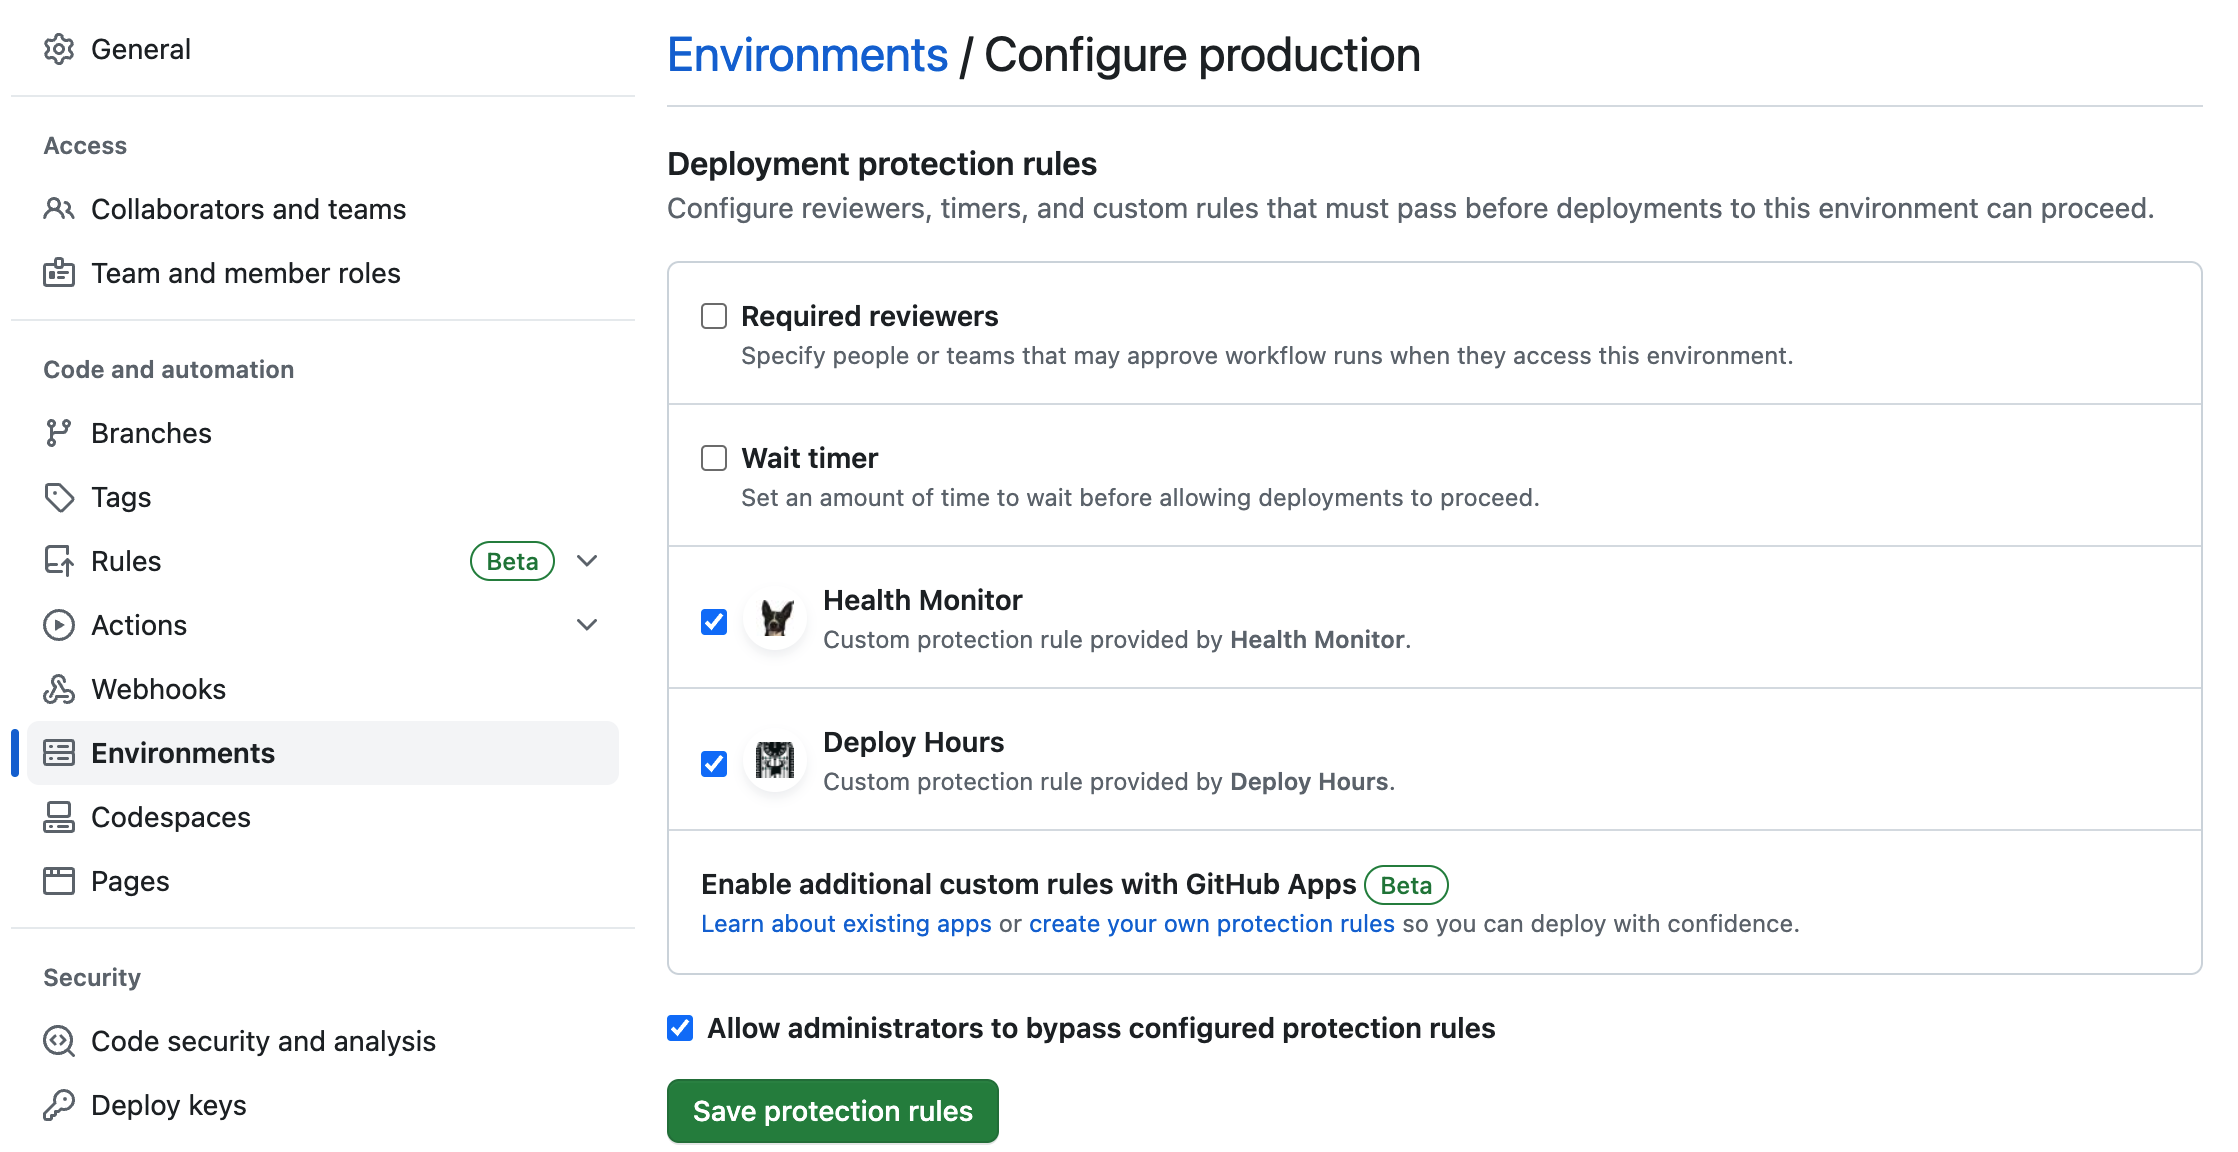This screenshot has width=2238, height=1152.
Task: Click the Code security and analysis icon
Action: click(59, 1040)
